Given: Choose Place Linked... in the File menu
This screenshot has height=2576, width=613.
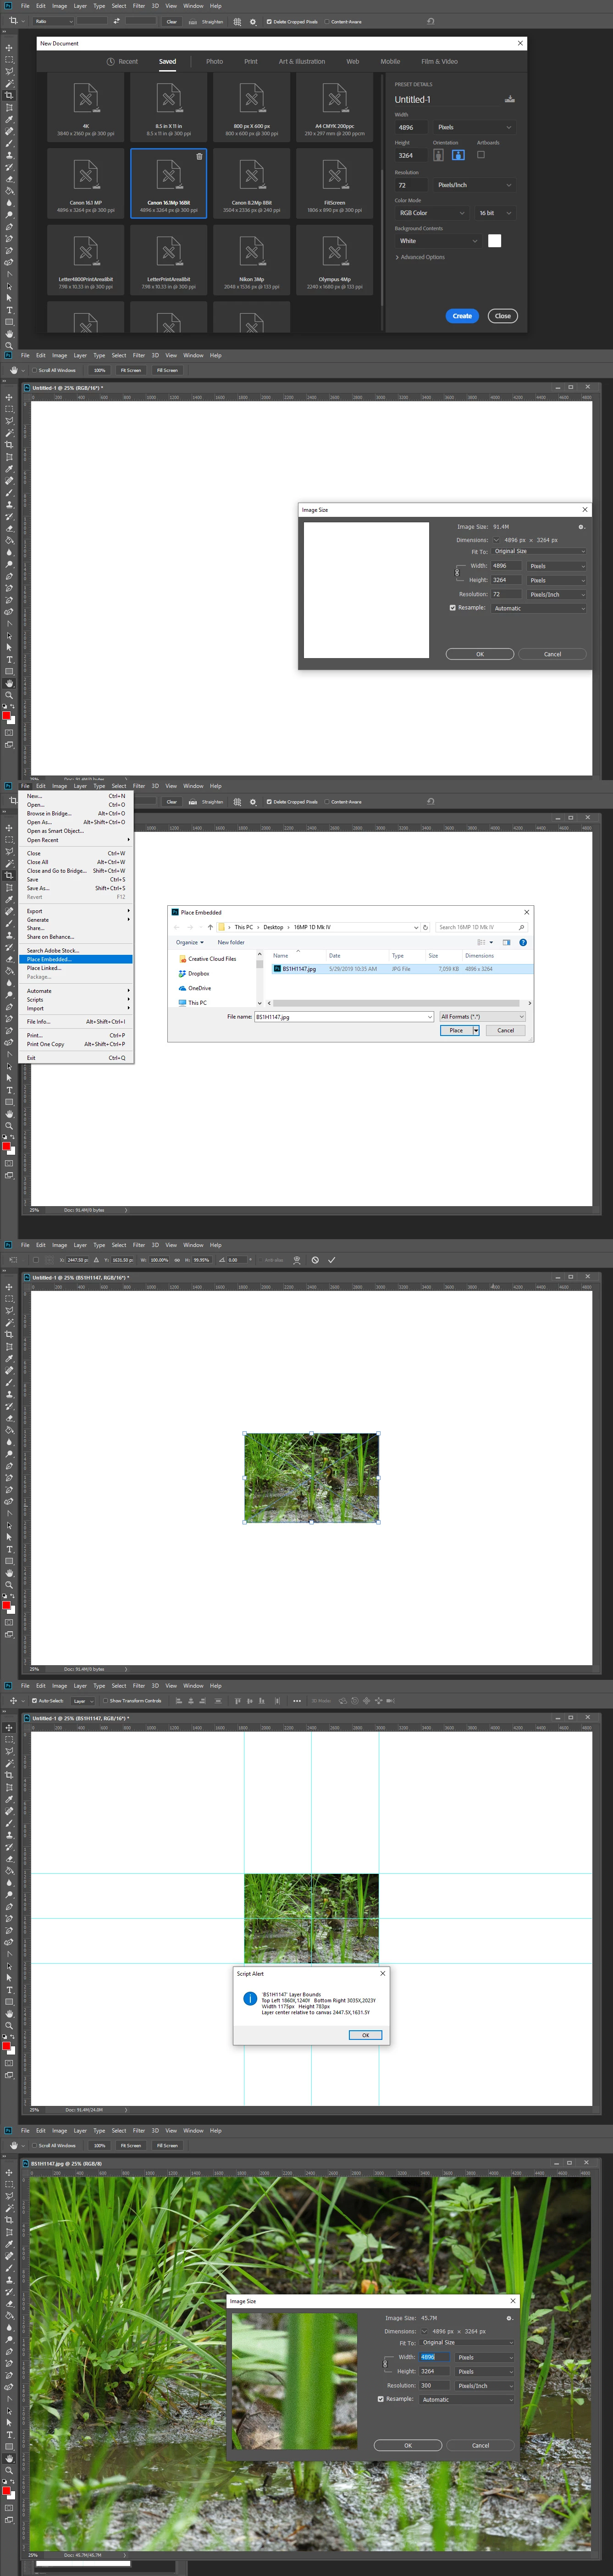Looking at the screenshot, I should [75, 968].
